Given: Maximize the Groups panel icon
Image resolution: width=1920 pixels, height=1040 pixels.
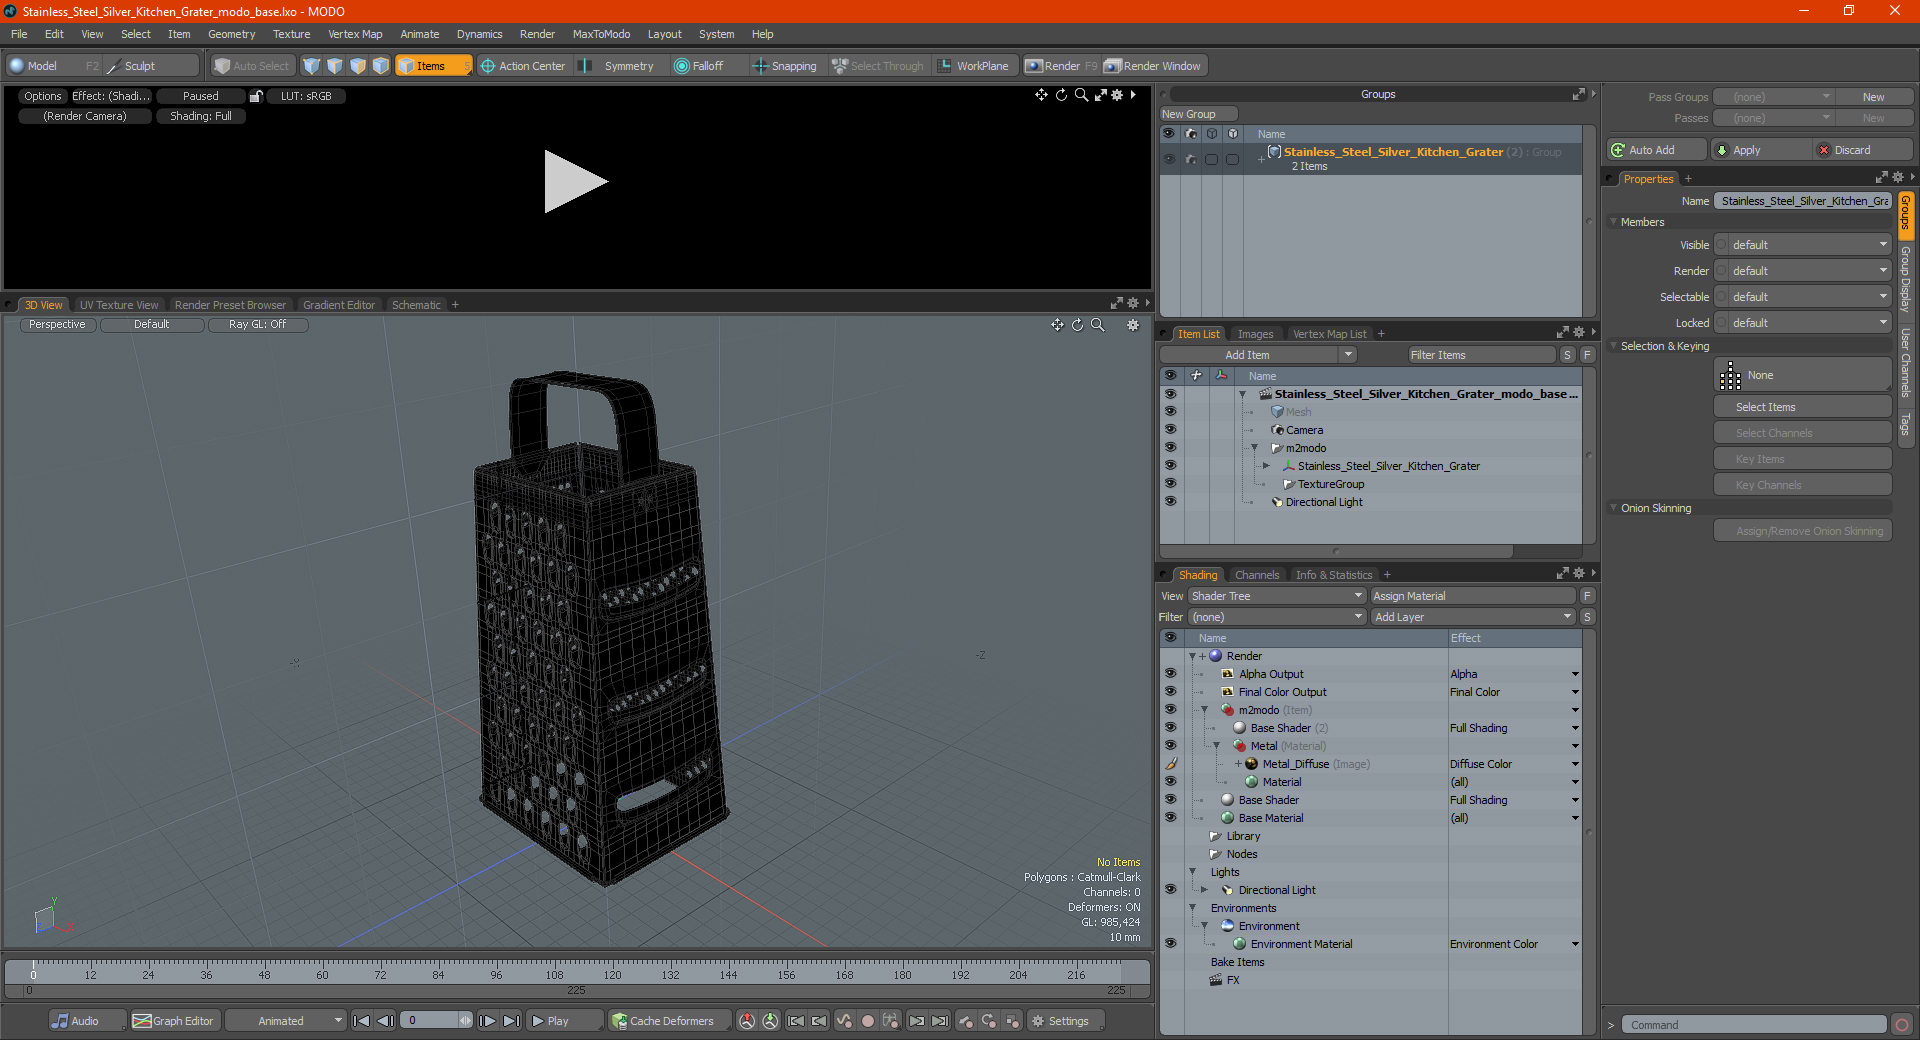Looking at the screenshot, I should [1579, 94].
